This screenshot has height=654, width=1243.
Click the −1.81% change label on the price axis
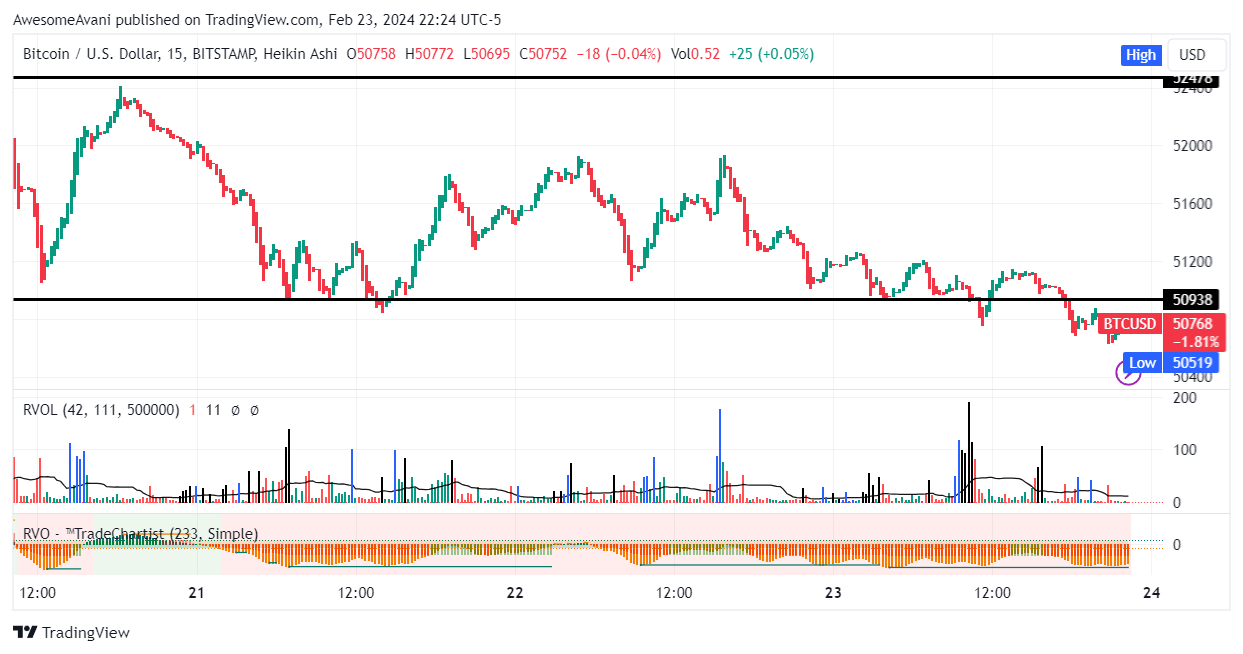tap(1194, 342)
